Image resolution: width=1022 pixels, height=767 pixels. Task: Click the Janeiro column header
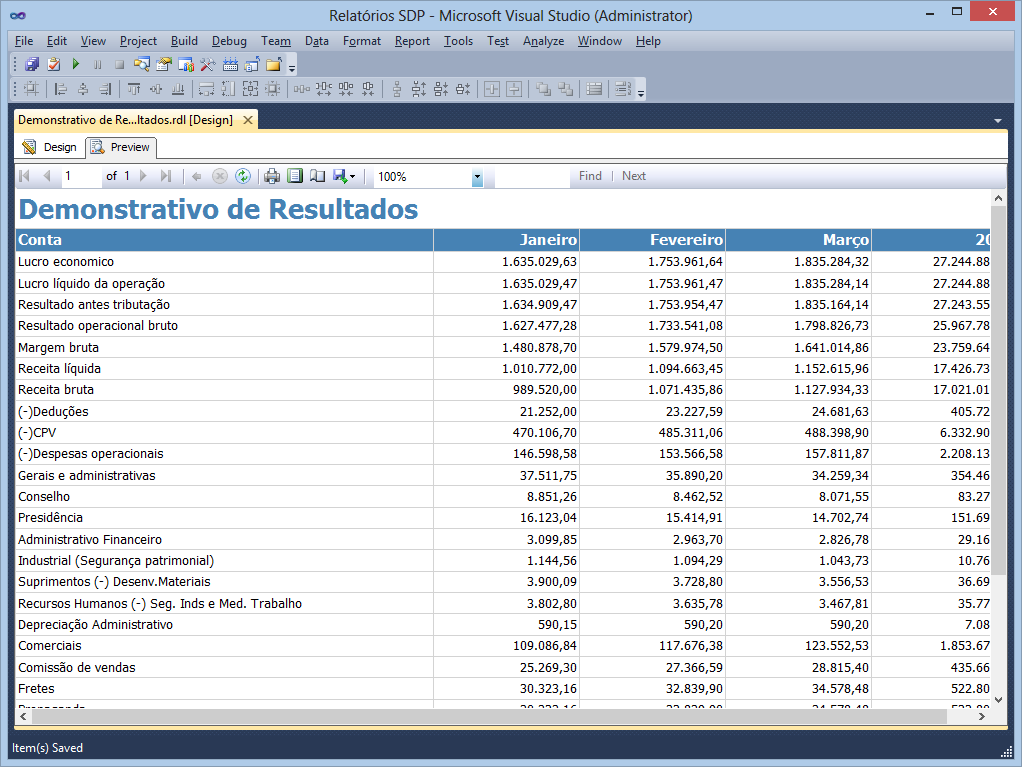(x=506, y=240)
